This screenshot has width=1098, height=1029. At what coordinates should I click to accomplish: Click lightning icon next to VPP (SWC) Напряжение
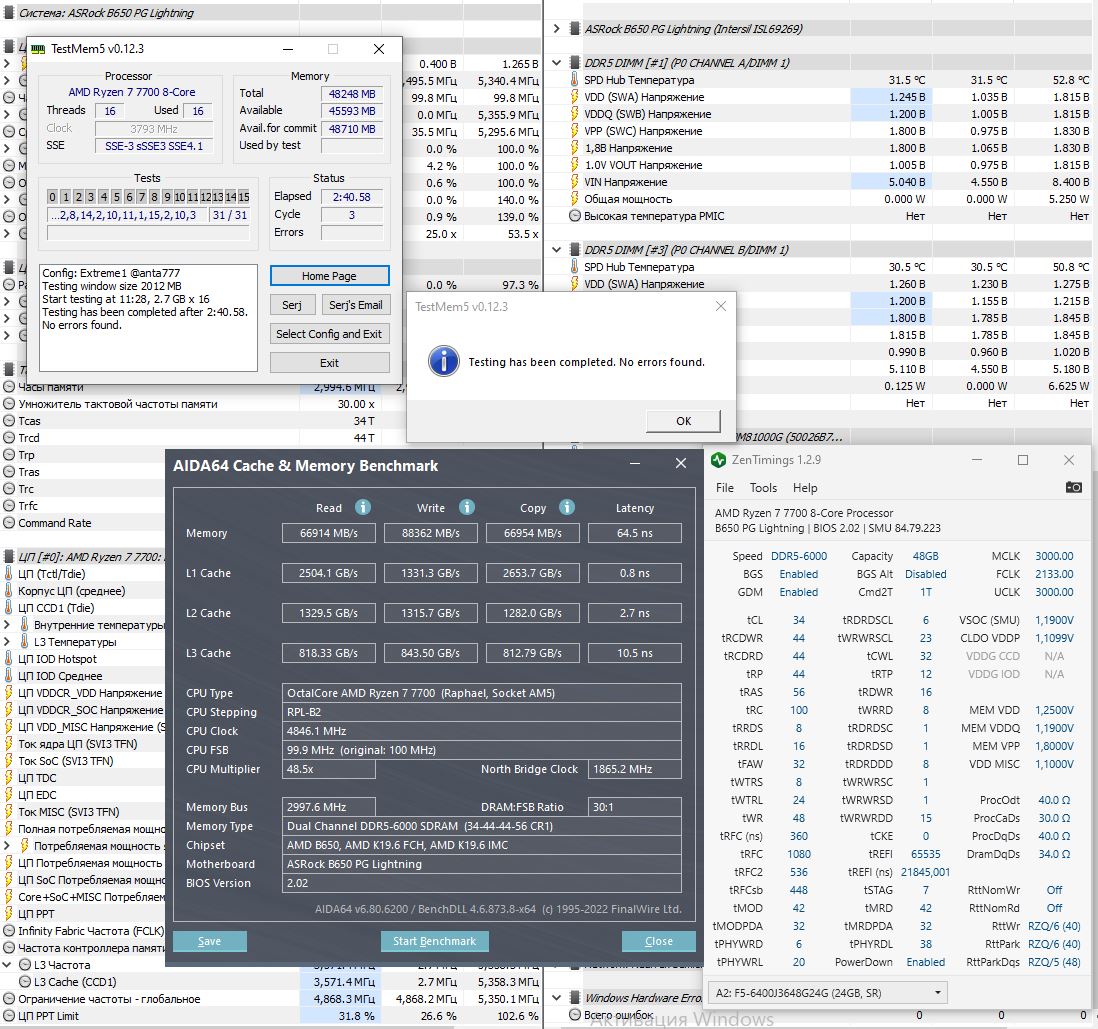point(575,131)
